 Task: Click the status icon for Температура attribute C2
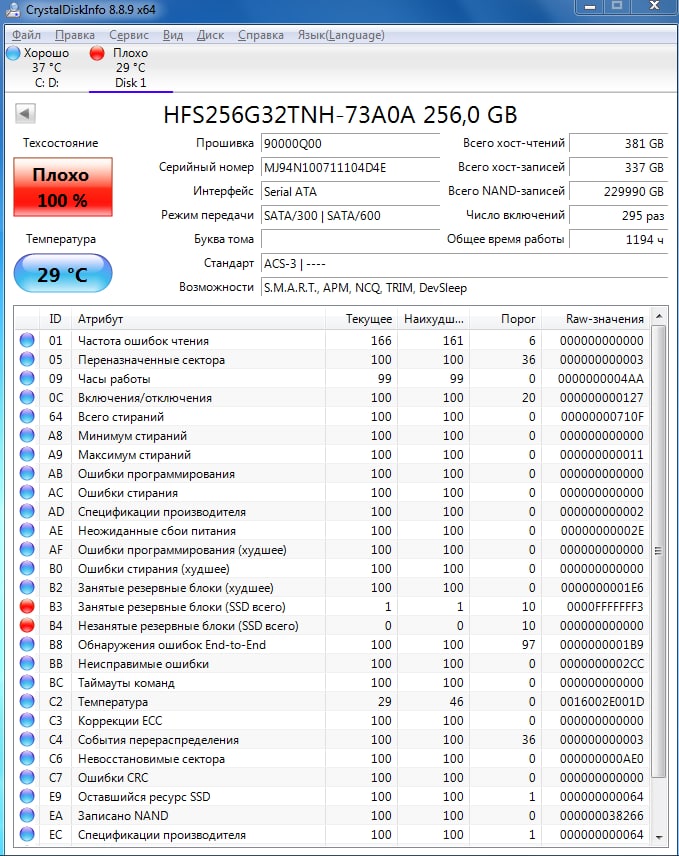[x=27, y=702]
